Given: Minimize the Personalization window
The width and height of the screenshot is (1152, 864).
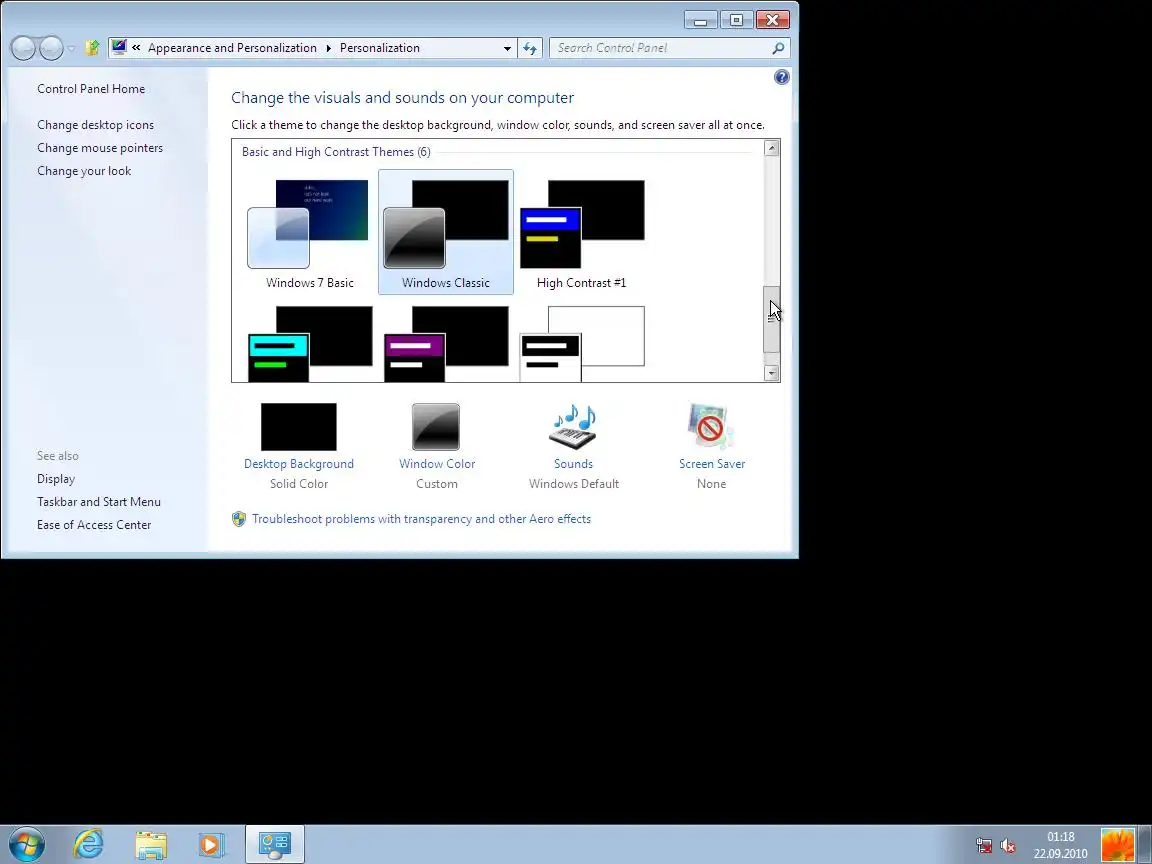Looking at the screenshot, I should pos(700,21).
